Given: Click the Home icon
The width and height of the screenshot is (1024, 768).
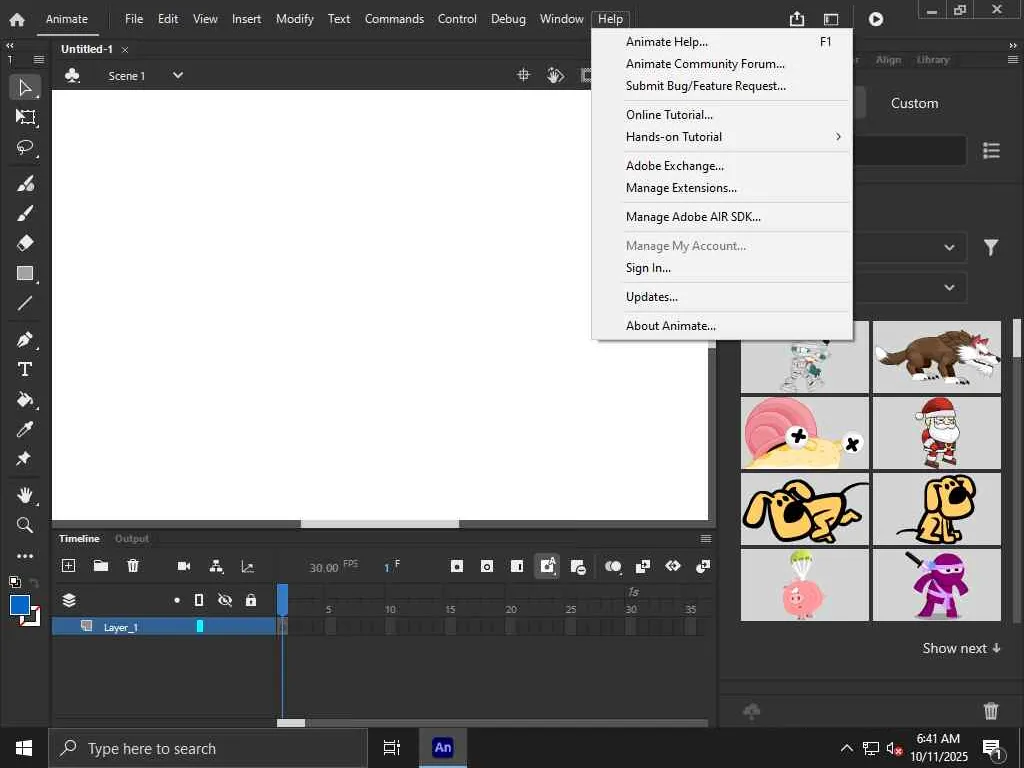Looking at the screenshot, I should tap(17, 19).
